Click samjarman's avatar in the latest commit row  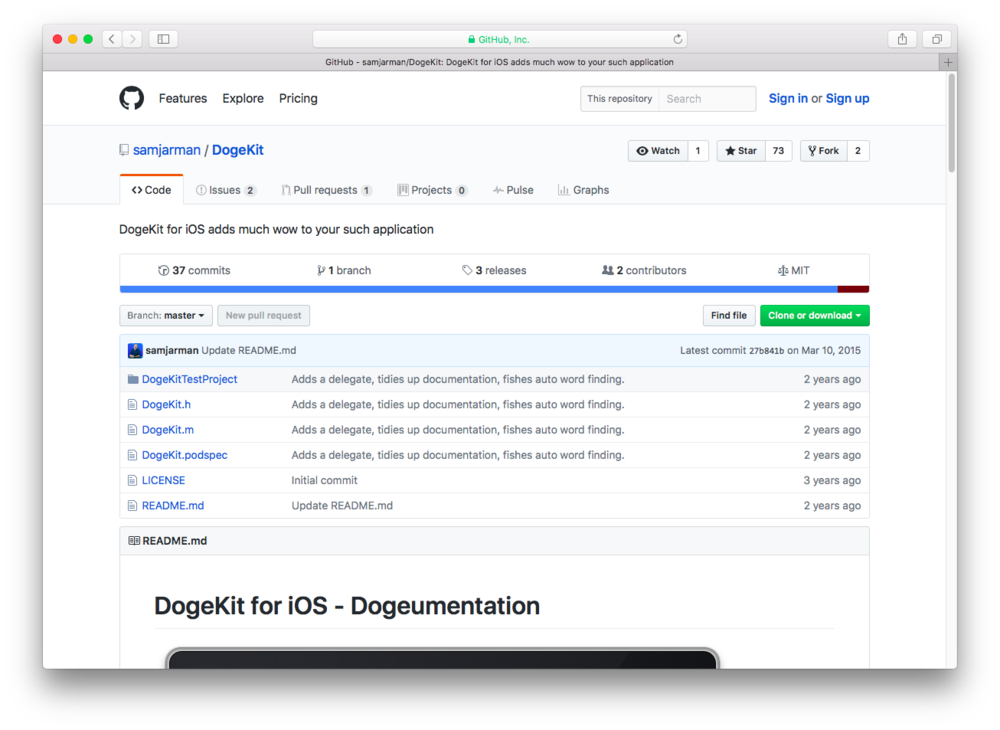135,350
